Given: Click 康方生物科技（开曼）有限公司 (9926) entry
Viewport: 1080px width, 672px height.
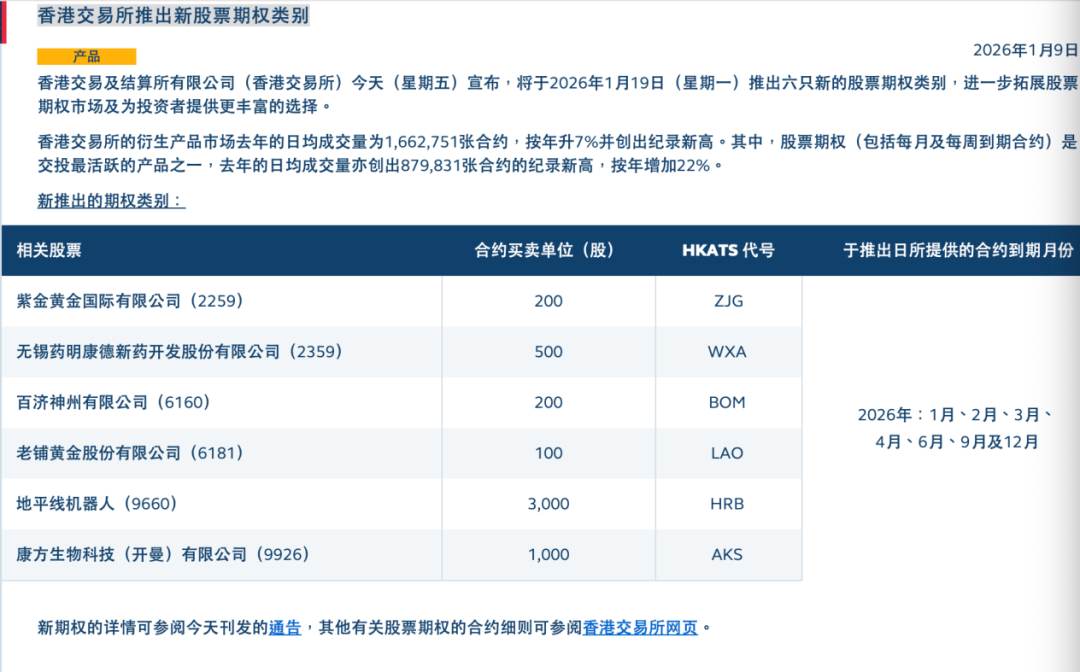Looking at the screenshot, I should pyautogui.click(x=162, y=554).
